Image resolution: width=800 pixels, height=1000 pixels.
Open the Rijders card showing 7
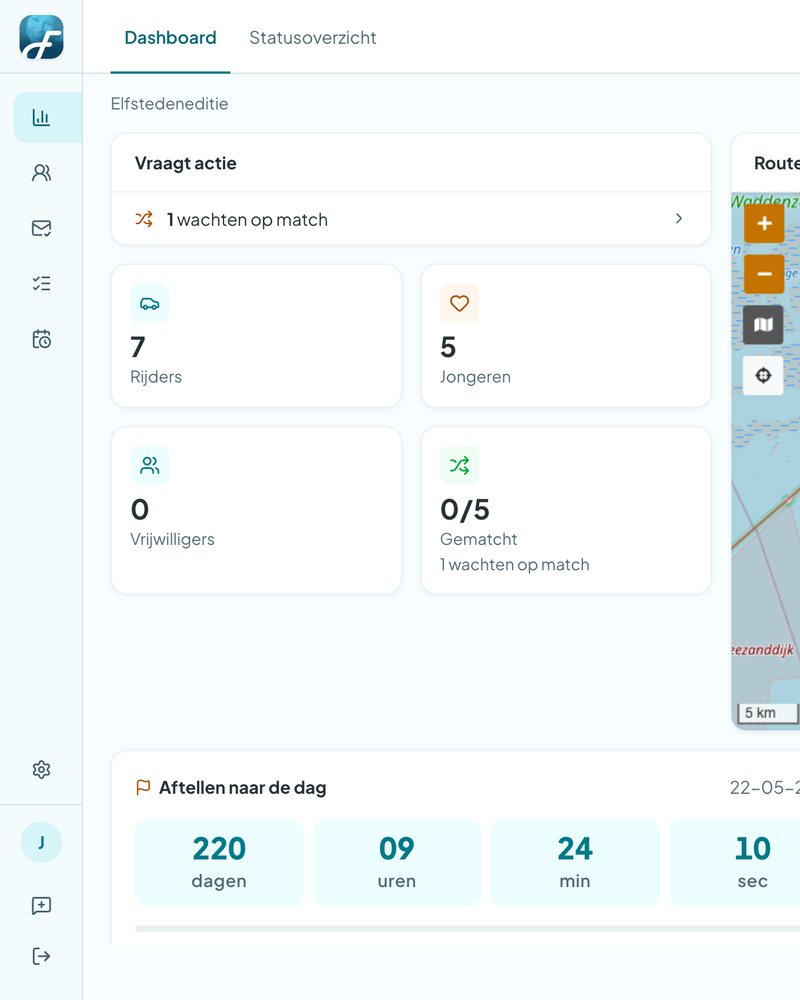coord(256,336)
